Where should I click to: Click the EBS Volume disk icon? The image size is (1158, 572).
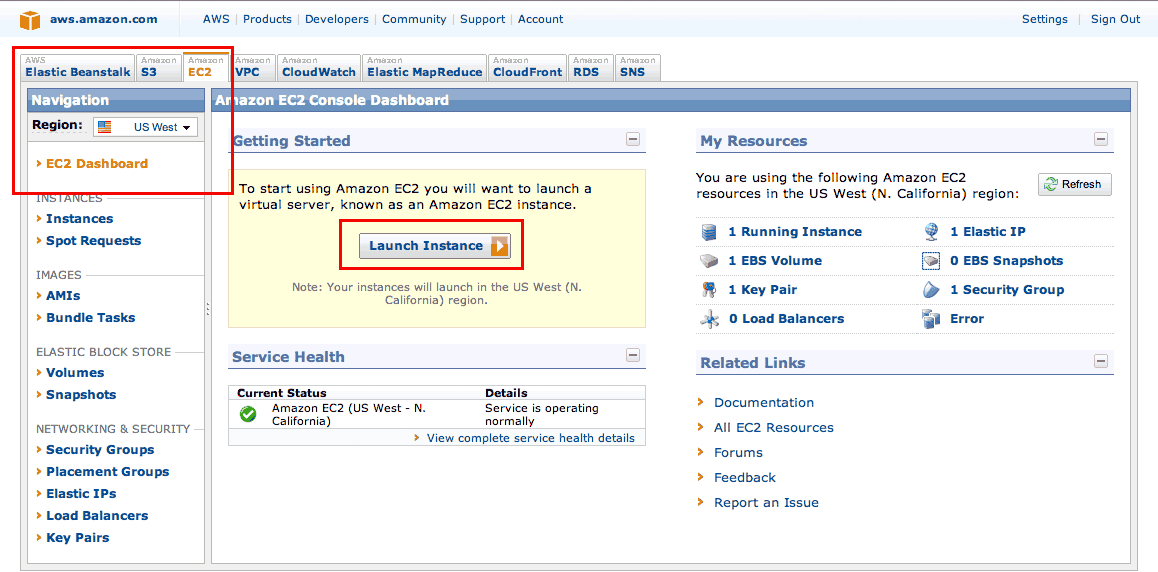pos(709,261)
